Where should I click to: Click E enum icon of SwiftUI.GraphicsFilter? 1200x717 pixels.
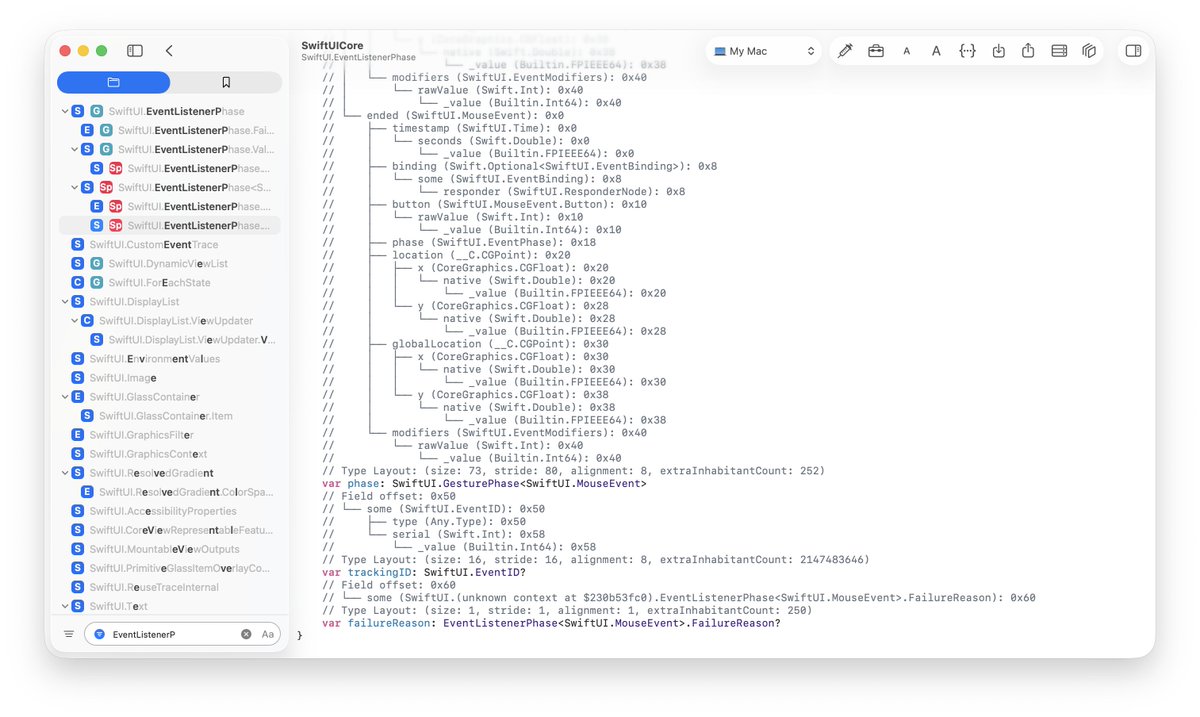pyautogui.click(x=78, y=435)
